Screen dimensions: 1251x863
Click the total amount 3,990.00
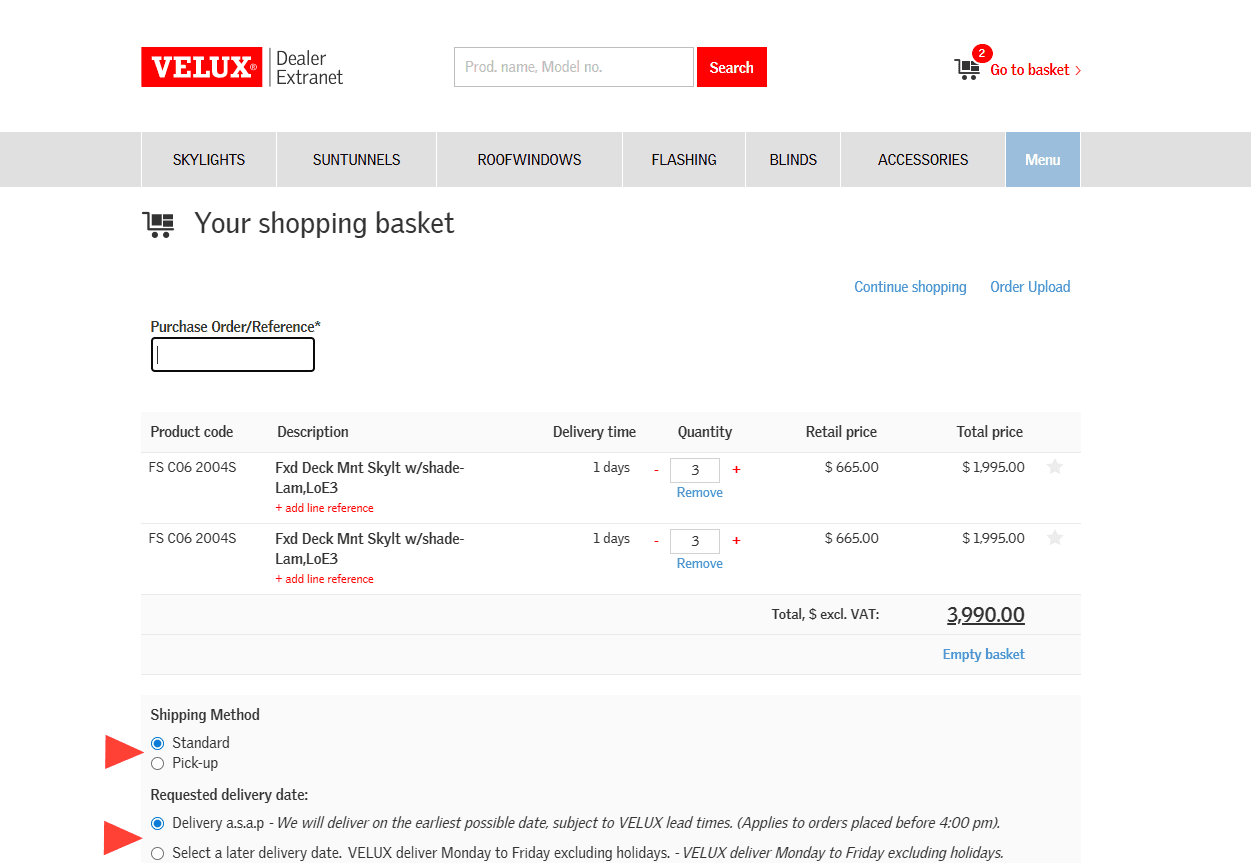pos(986,615)
